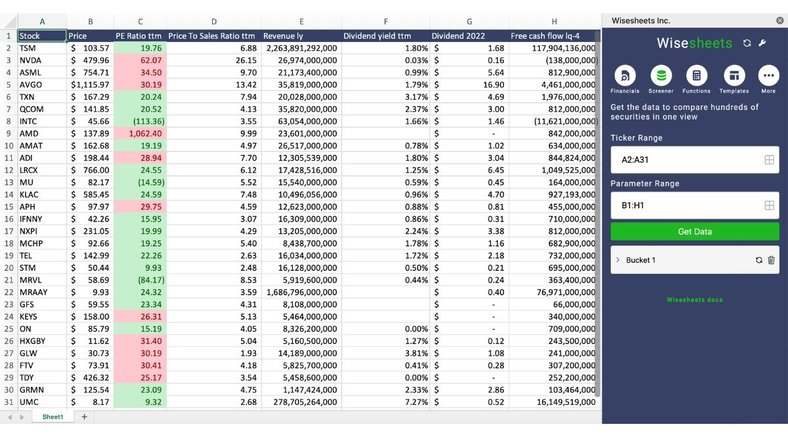Open the wrench settings icon
This screenshot has width=788, height=435.
click(x=762, y=43)
